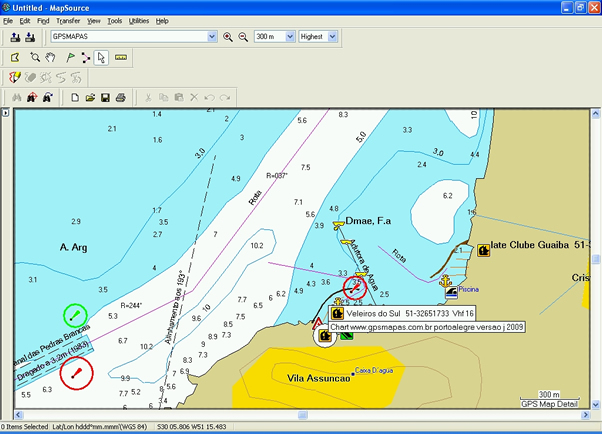This screenshot has height=434, width=602.
Task: Click the Map tool icon
Action: [15, 57]
